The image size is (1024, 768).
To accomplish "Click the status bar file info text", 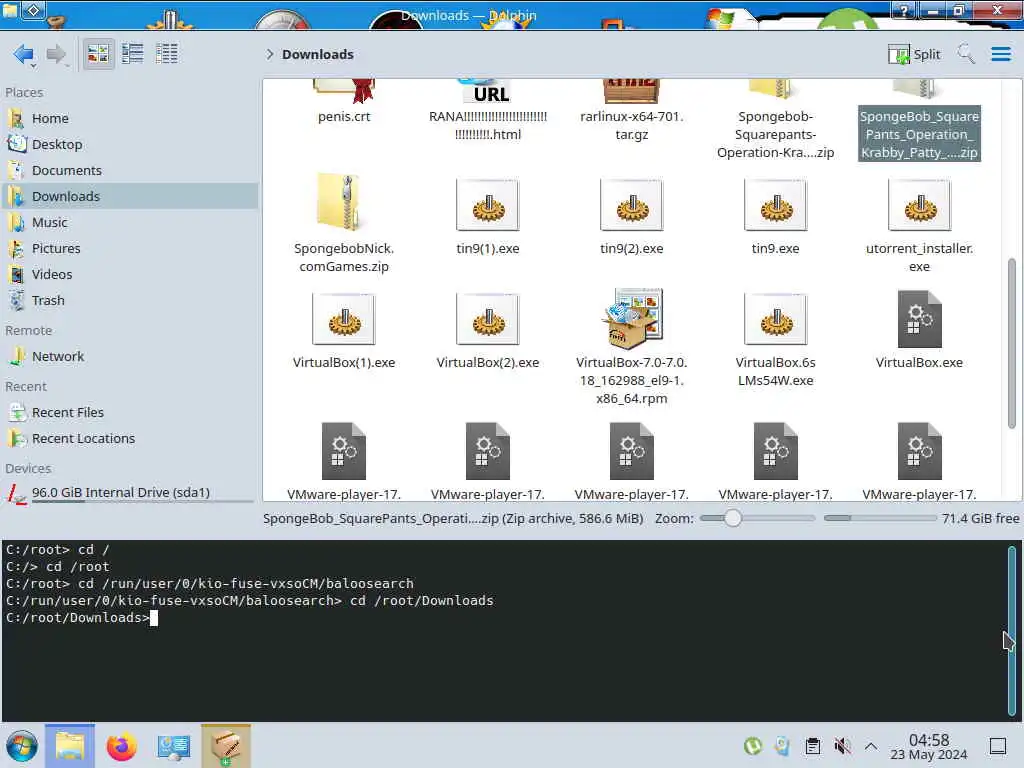I will coord(453,519).
